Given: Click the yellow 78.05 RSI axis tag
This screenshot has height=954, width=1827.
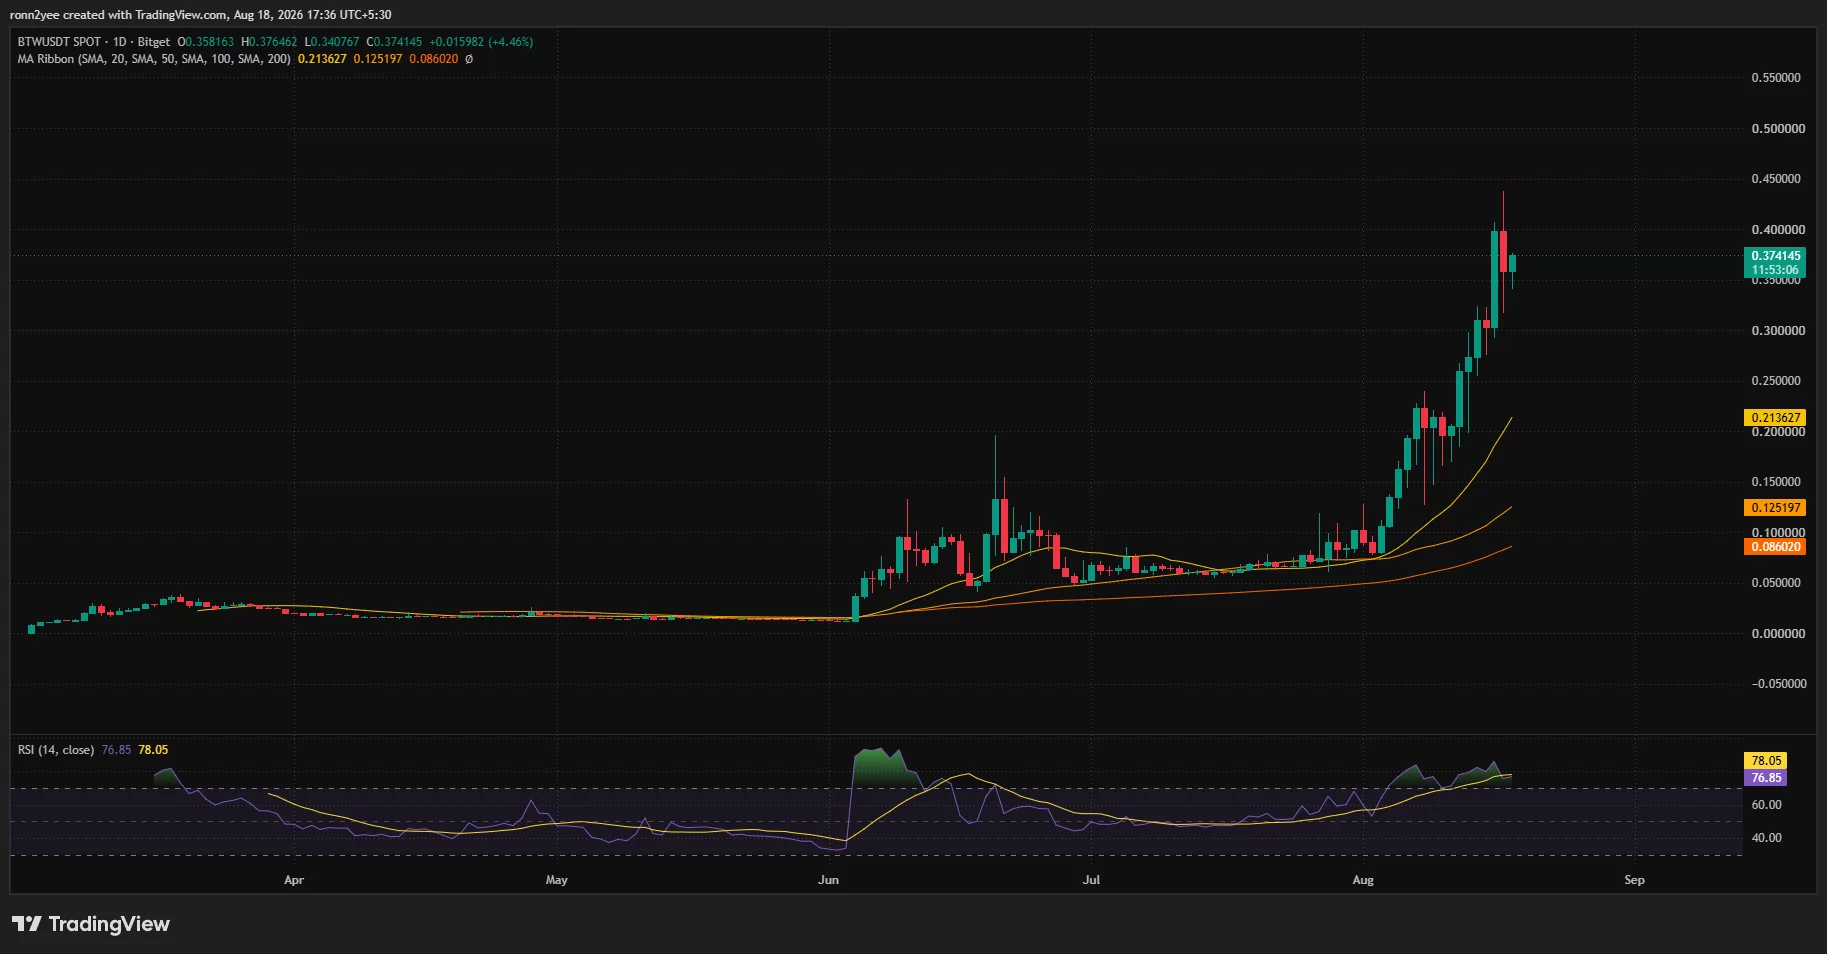Looking at the screenshot, I should coord(1766,761).
